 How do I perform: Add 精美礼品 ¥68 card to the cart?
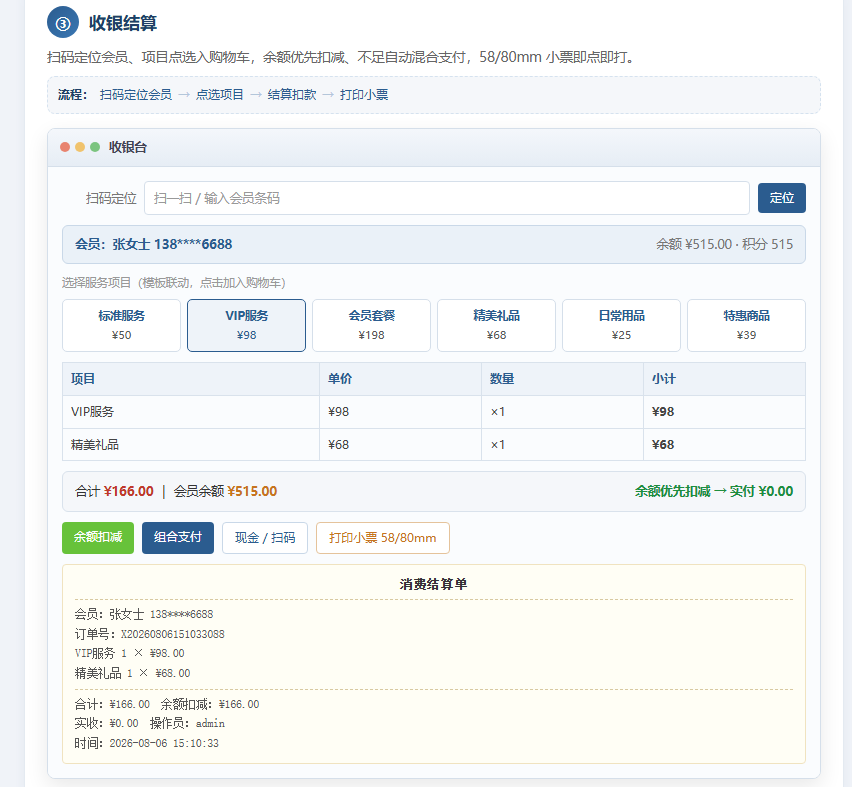click(496, 325)
